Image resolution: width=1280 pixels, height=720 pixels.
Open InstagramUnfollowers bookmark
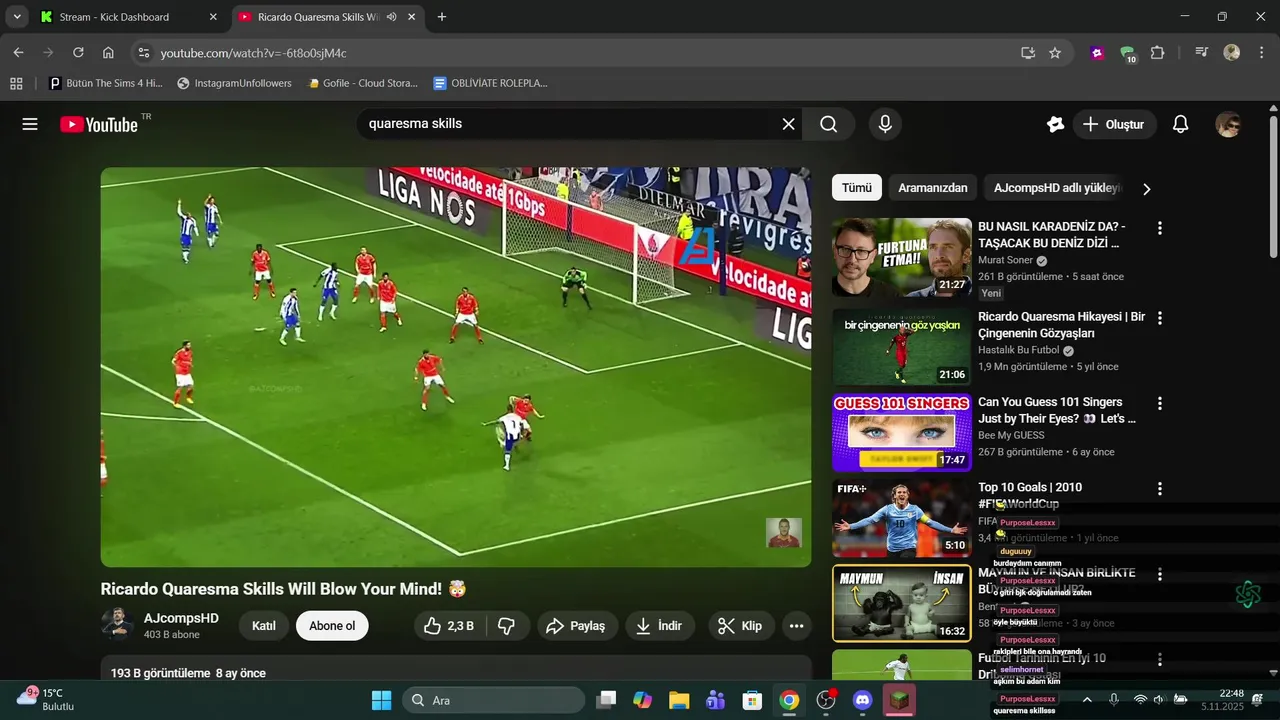(234, 83)
